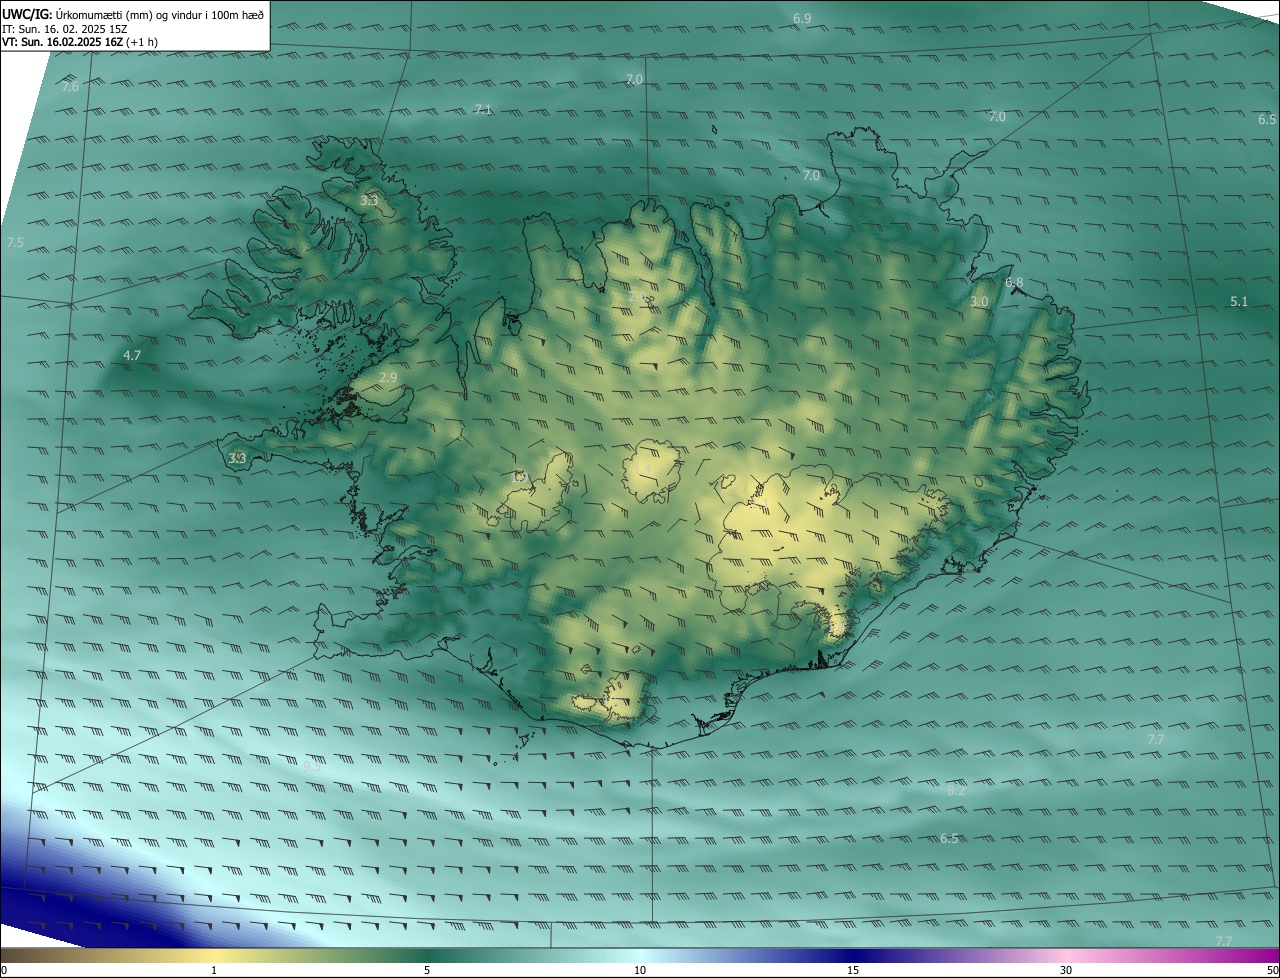
Task: Click the color scale tick label 10
Action: 640,970
